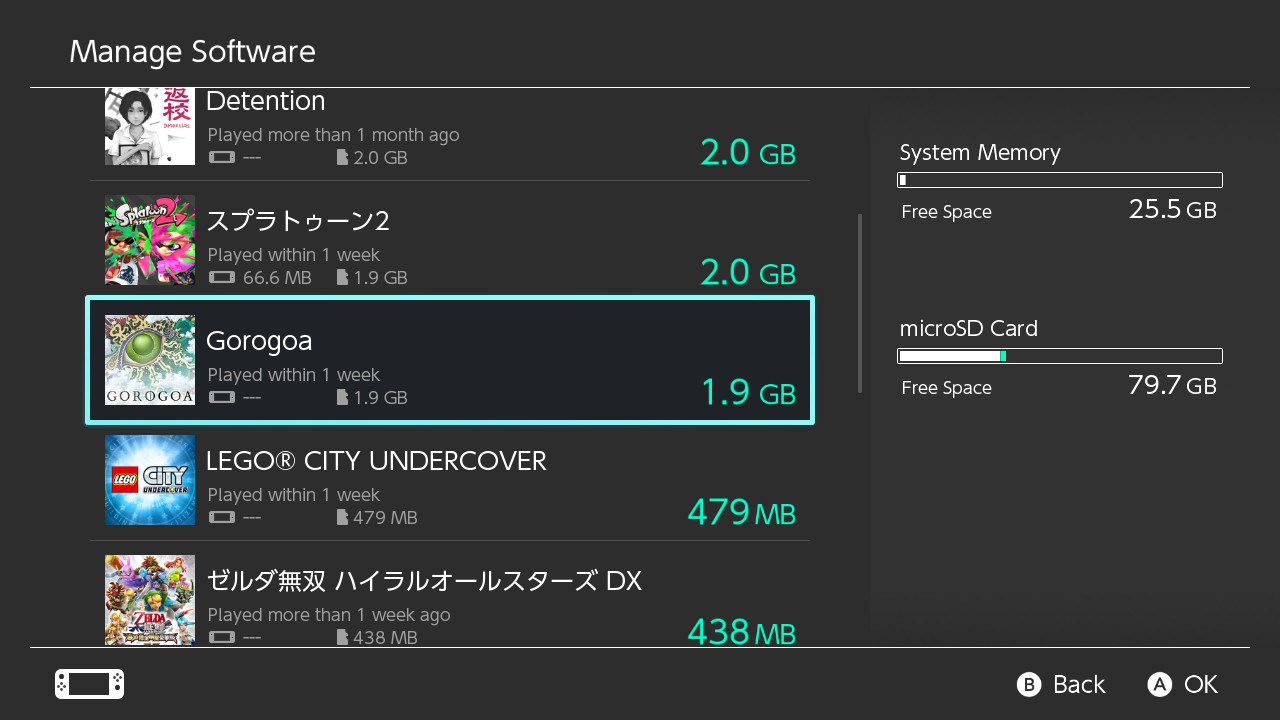This screenshot has width=1280, height=720.
Task: Click the System Memory section header
Action: (979, 152)
